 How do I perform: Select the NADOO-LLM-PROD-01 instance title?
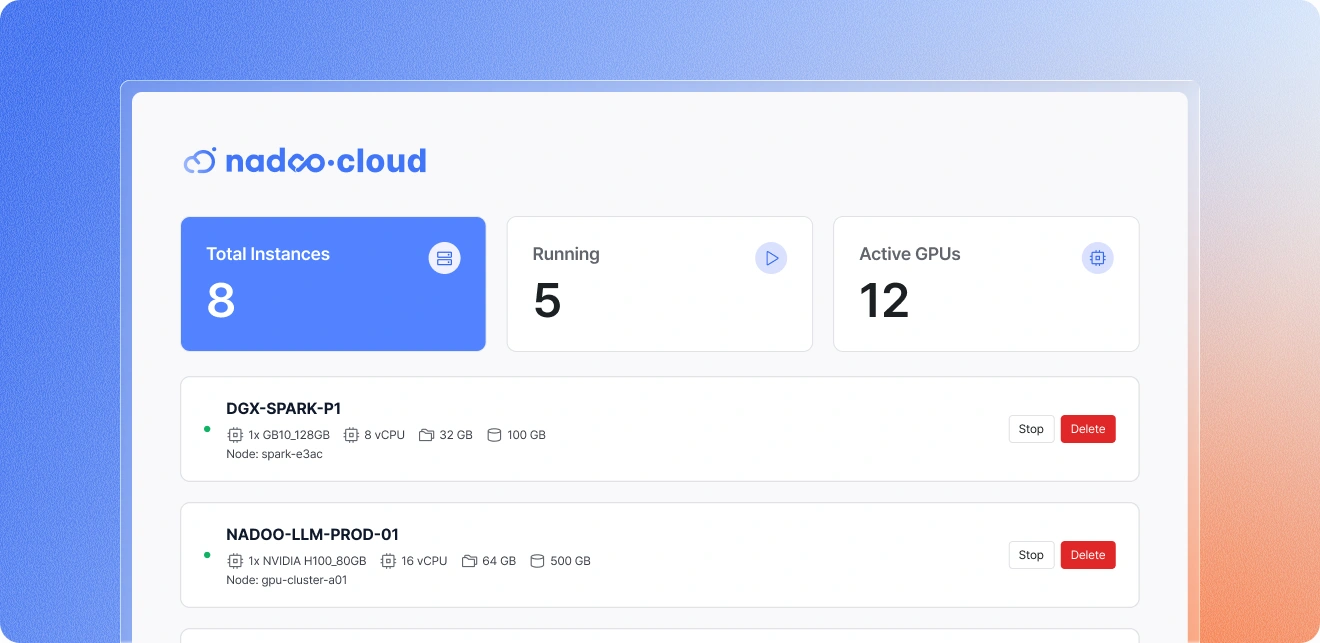[313, 534]
